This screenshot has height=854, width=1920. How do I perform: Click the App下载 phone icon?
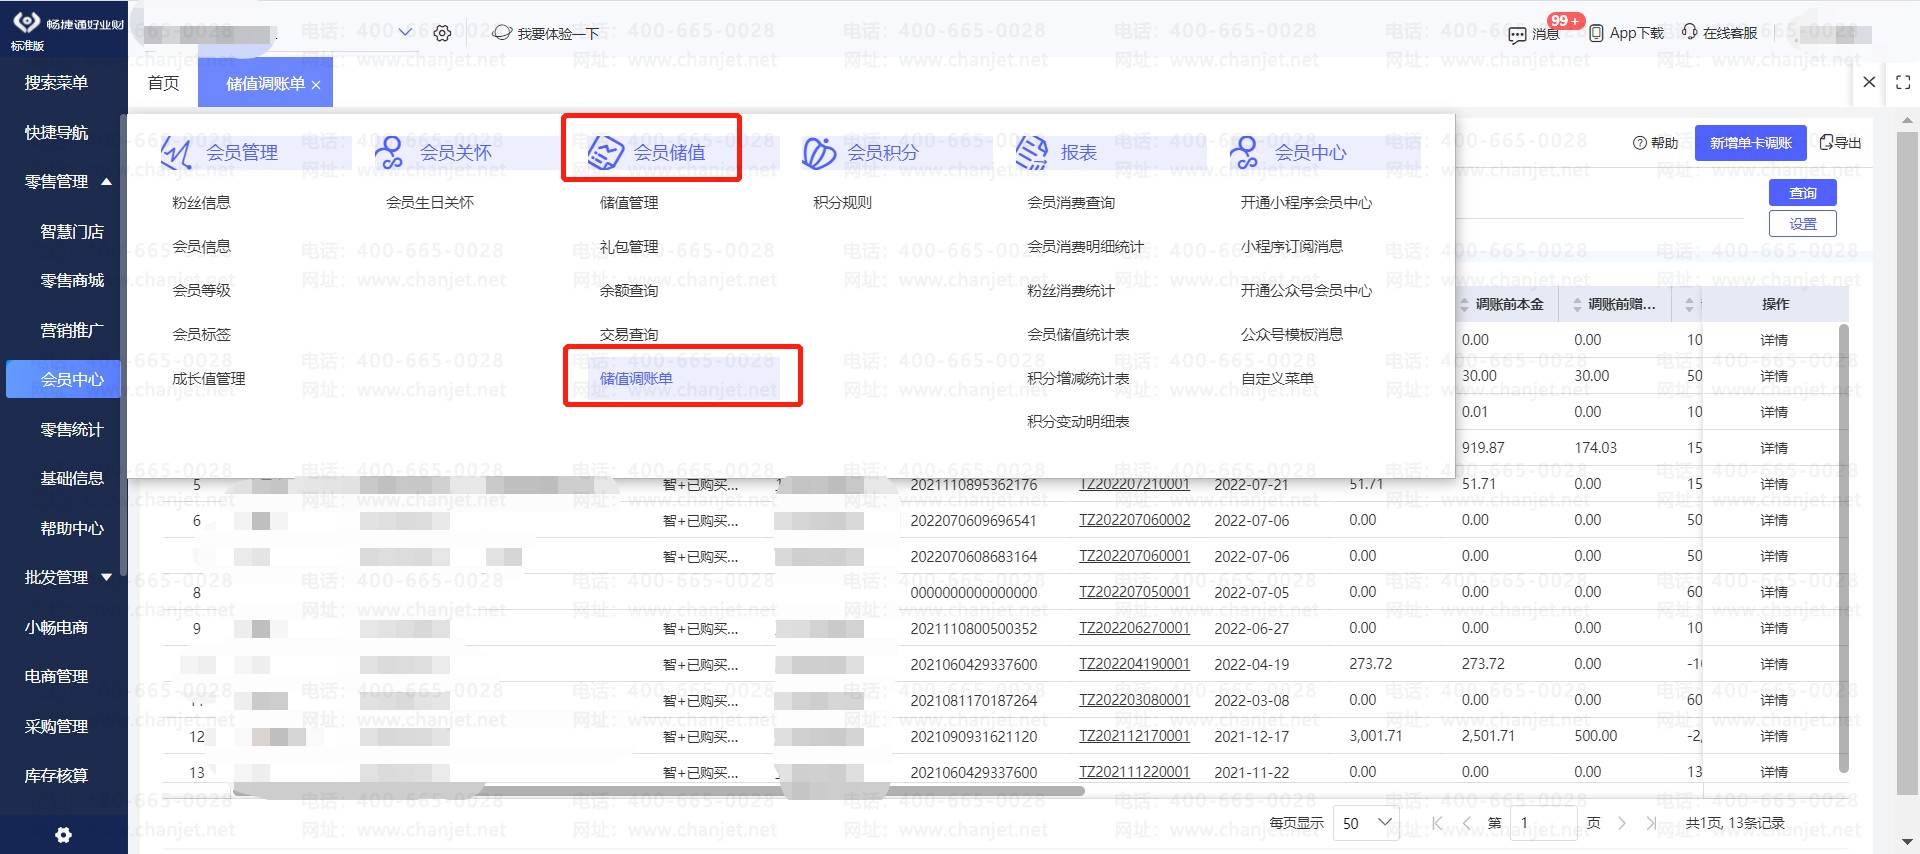[1596, 33]
